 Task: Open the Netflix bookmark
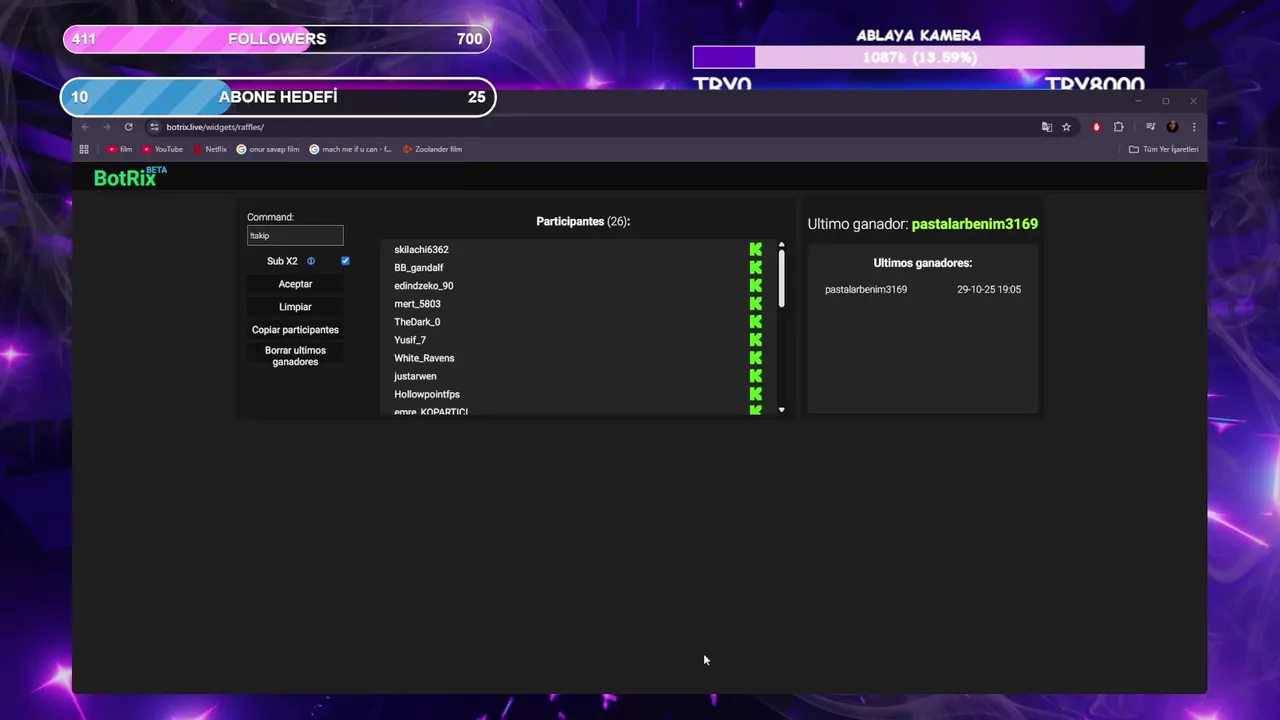click(x=210, y=149)
